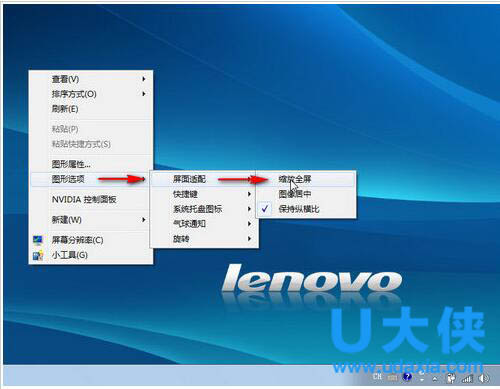Show hidden tray icons arrow

[435, 379]
